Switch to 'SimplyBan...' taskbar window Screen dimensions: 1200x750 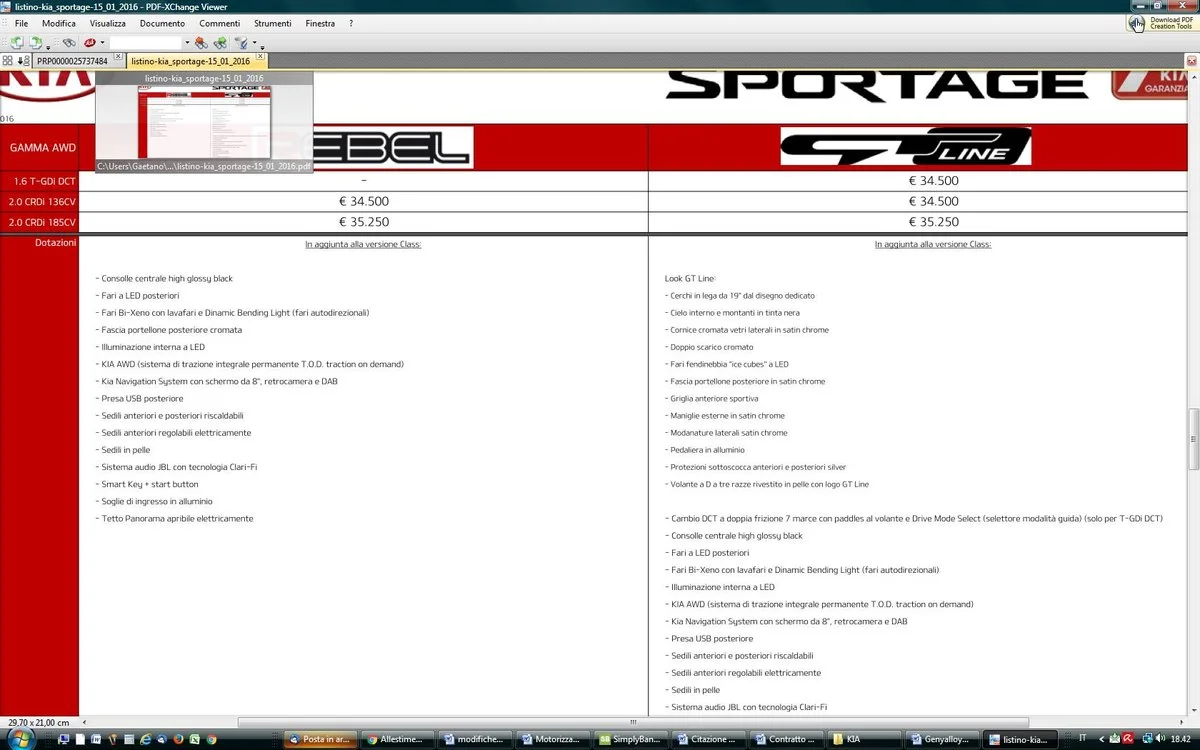tap(631, 739)
